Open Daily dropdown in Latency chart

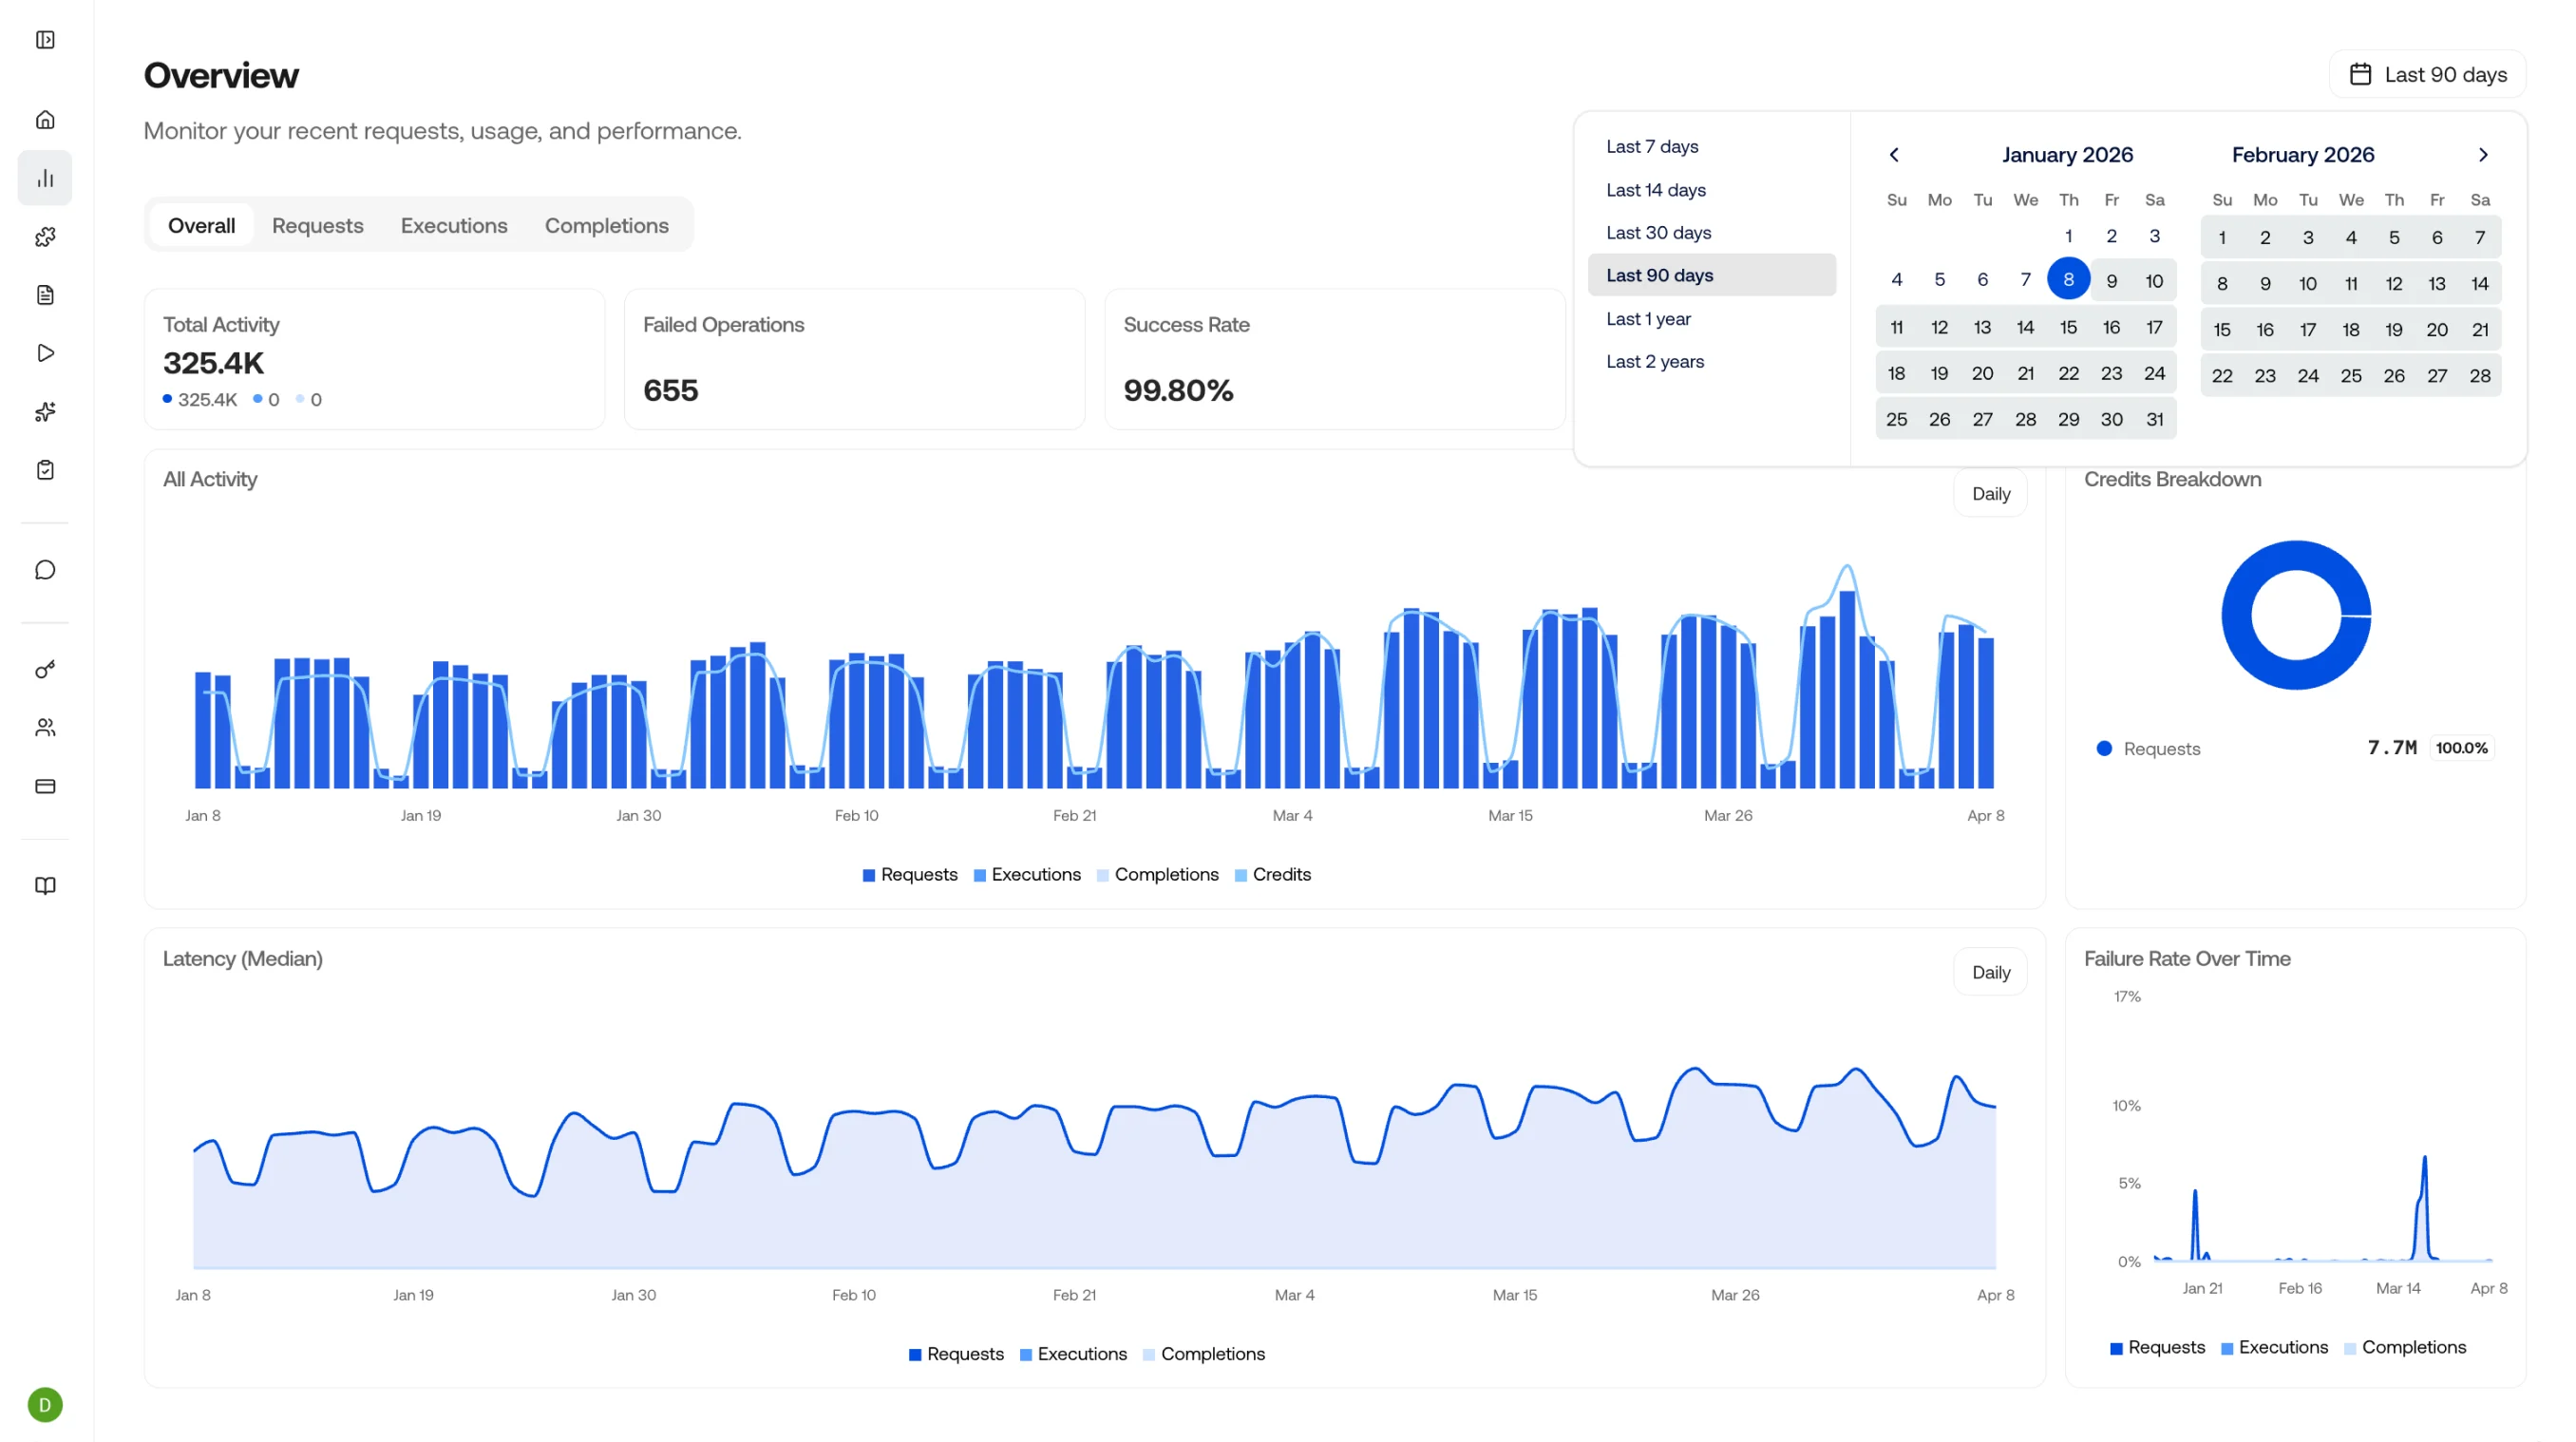coord(1991,972)
